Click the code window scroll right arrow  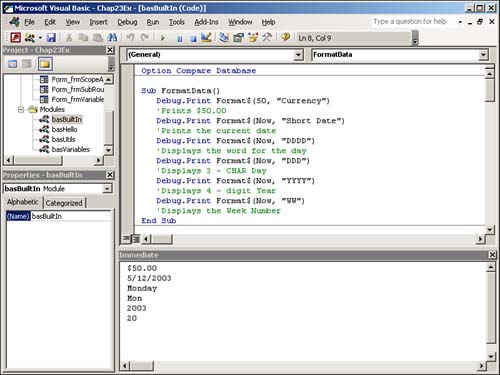click(480, 239)
